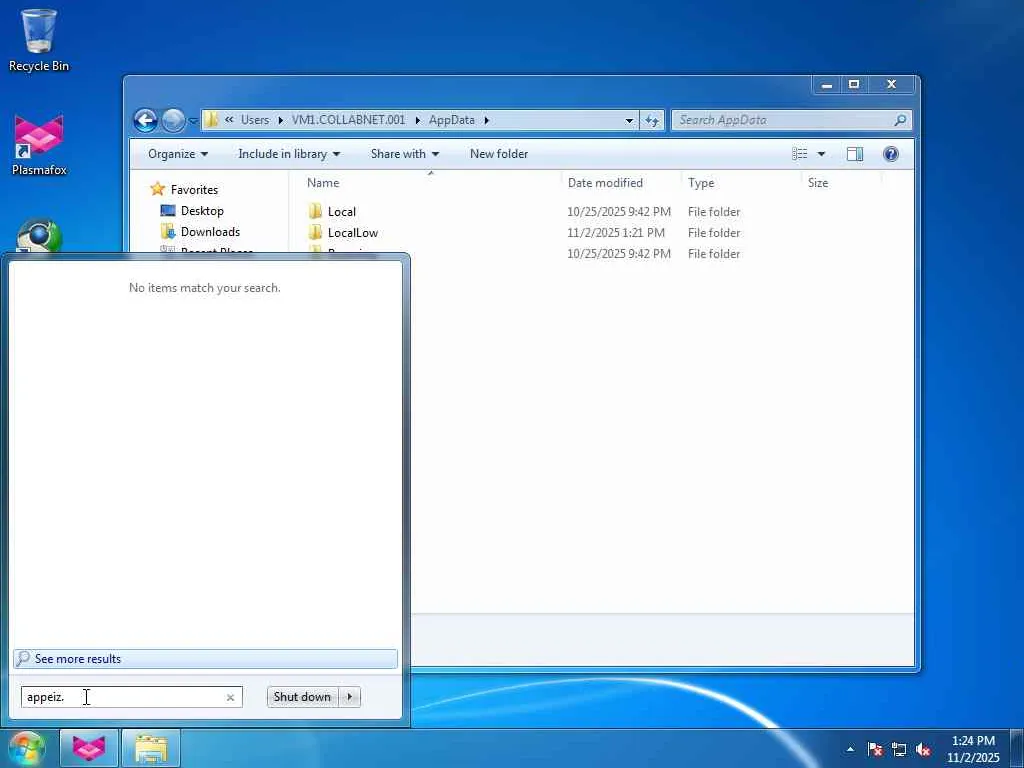Click the muted volume tray icon
Screen dimensions: 1024x768
click(923, 749)
